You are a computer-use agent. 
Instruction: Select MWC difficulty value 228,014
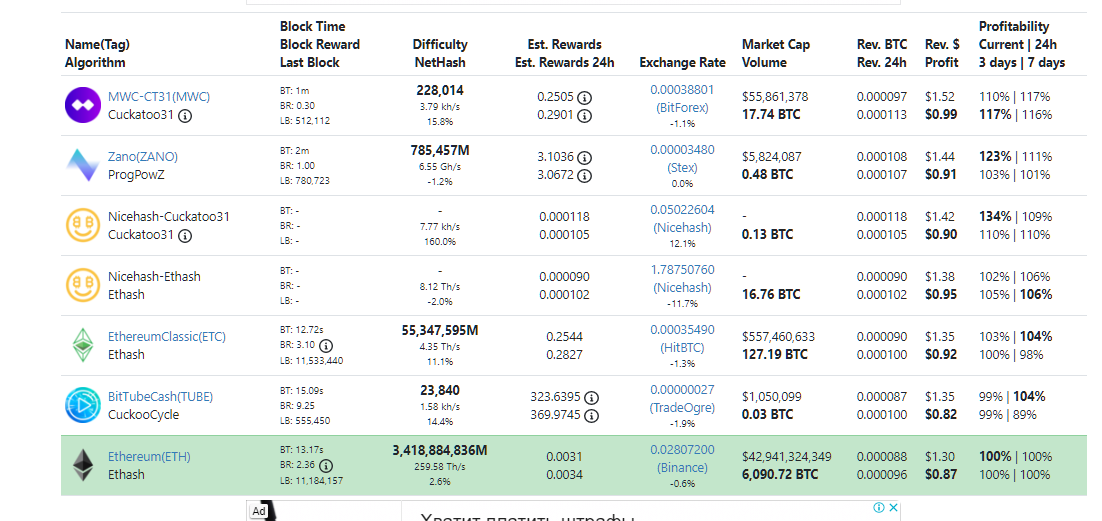440,90
